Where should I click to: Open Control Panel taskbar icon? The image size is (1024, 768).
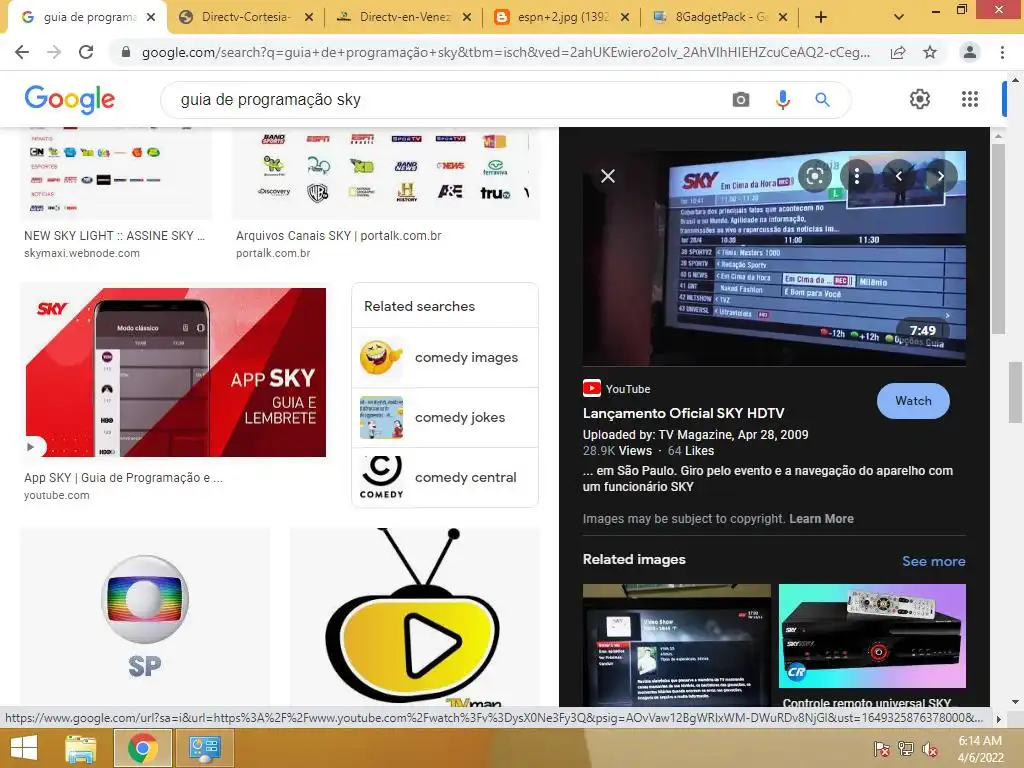[x=204, y=748]
